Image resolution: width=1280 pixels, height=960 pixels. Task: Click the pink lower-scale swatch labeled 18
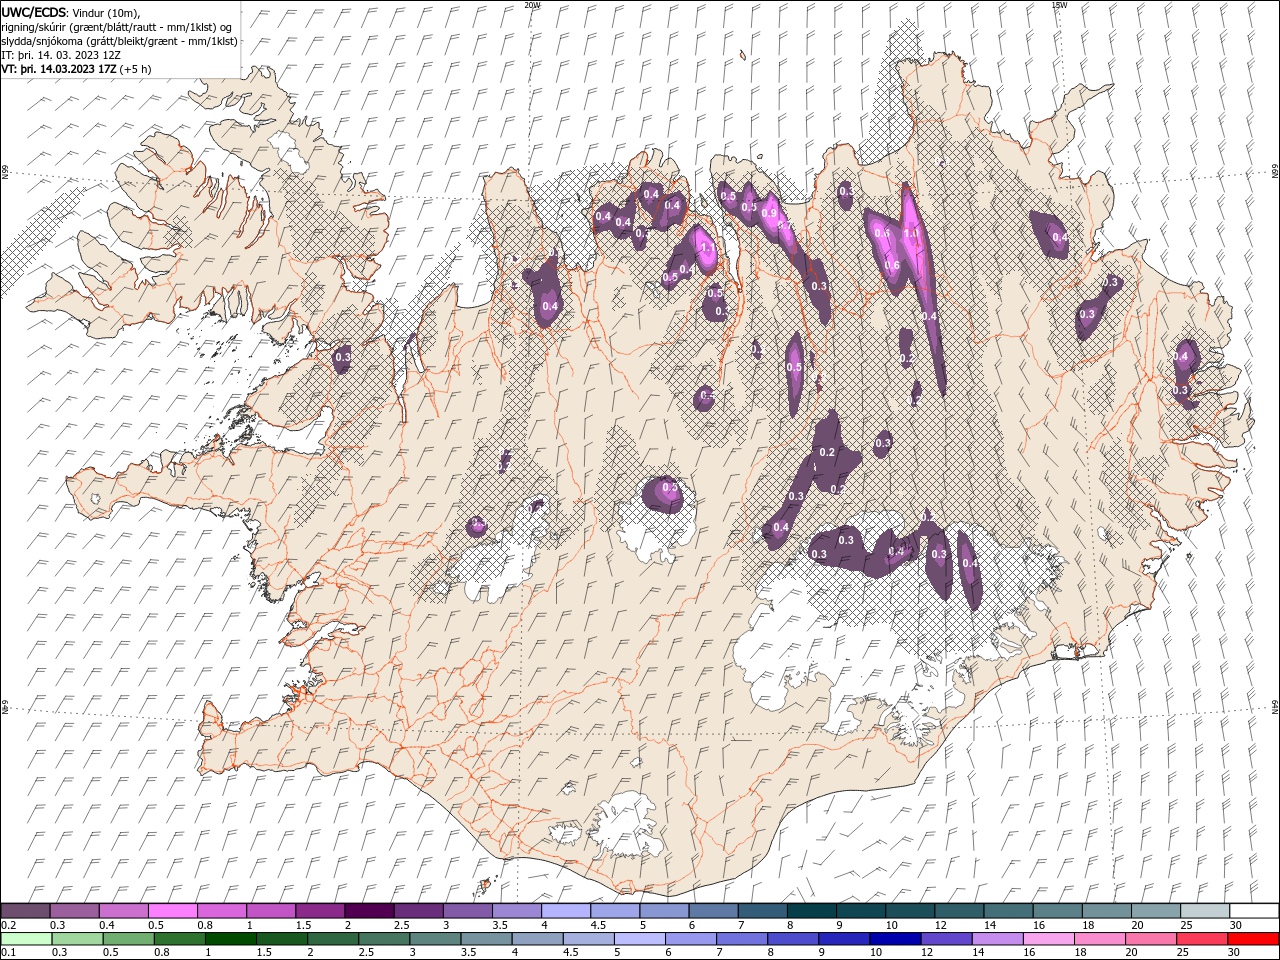(x=1099, y=939)
